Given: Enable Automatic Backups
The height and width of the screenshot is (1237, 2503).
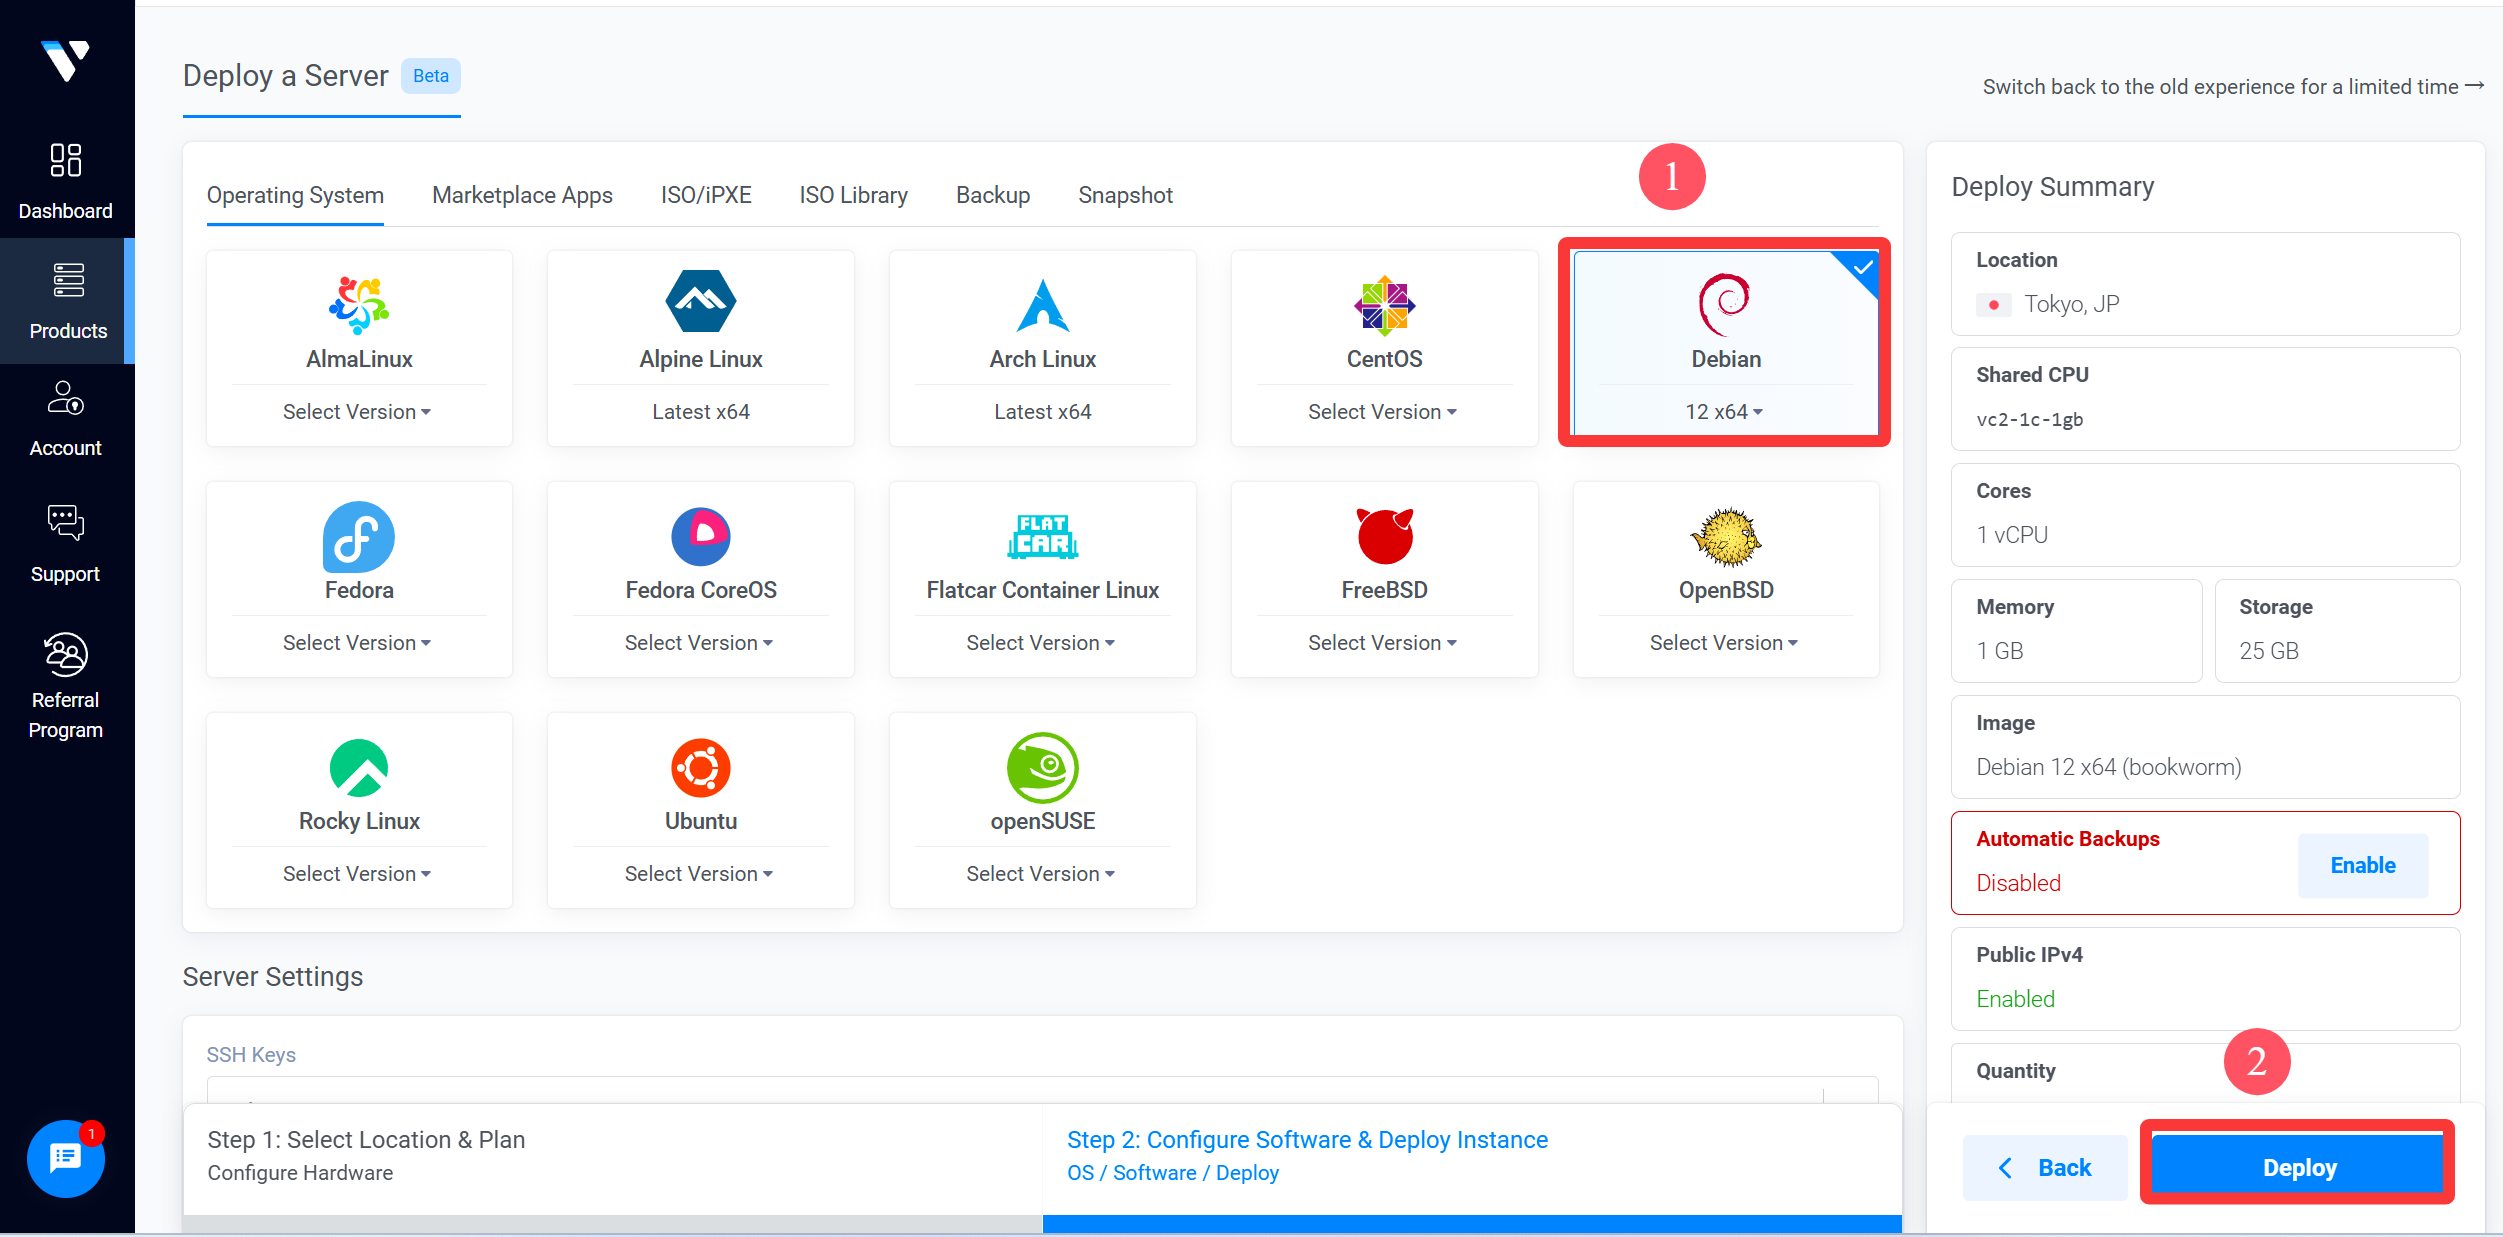Looking at the screenshot, I should (2362, 865).
